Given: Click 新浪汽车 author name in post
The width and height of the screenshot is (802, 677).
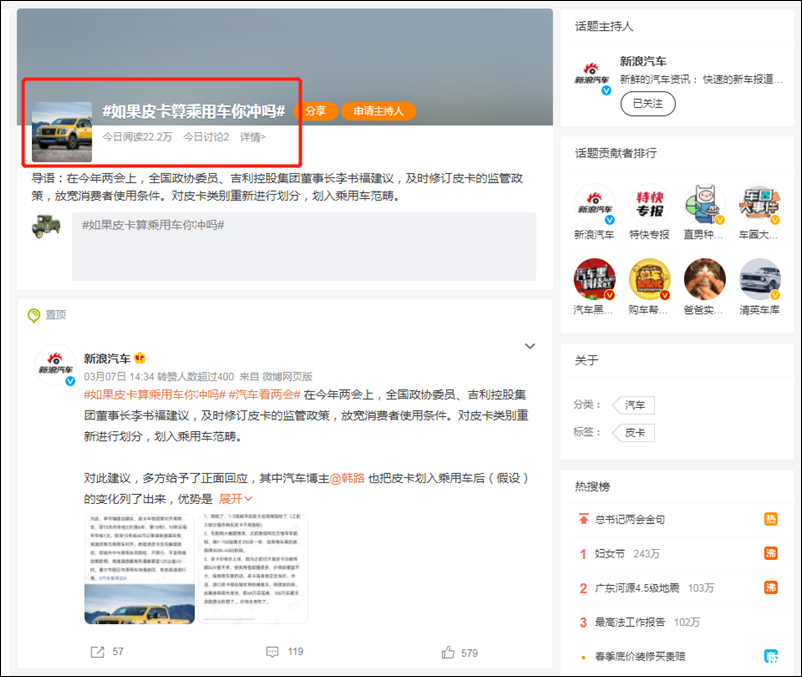Looking at the screenshot, I should pyautogui.click(x=107, y=358).
